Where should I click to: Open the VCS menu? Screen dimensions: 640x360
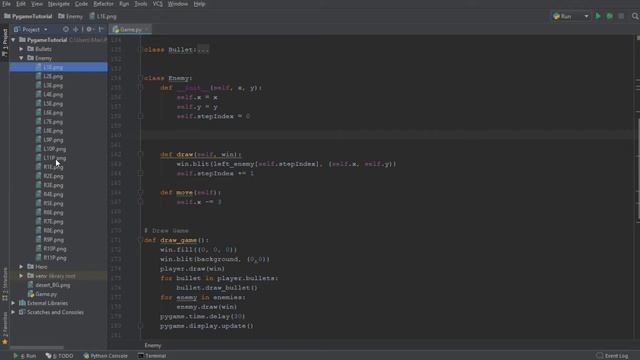[158, 4]
